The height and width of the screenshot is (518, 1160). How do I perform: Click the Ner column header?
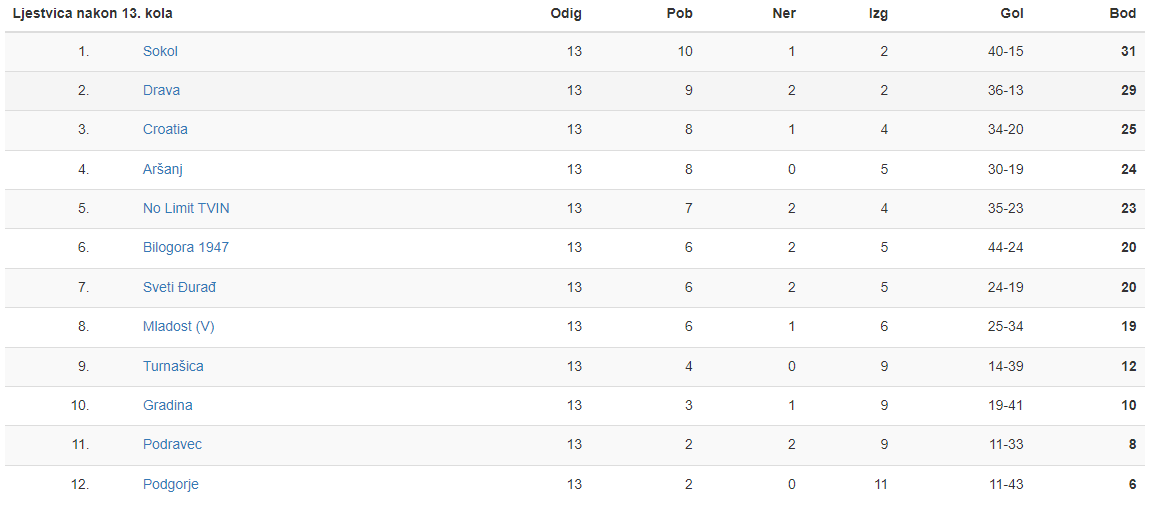[784, 14]
